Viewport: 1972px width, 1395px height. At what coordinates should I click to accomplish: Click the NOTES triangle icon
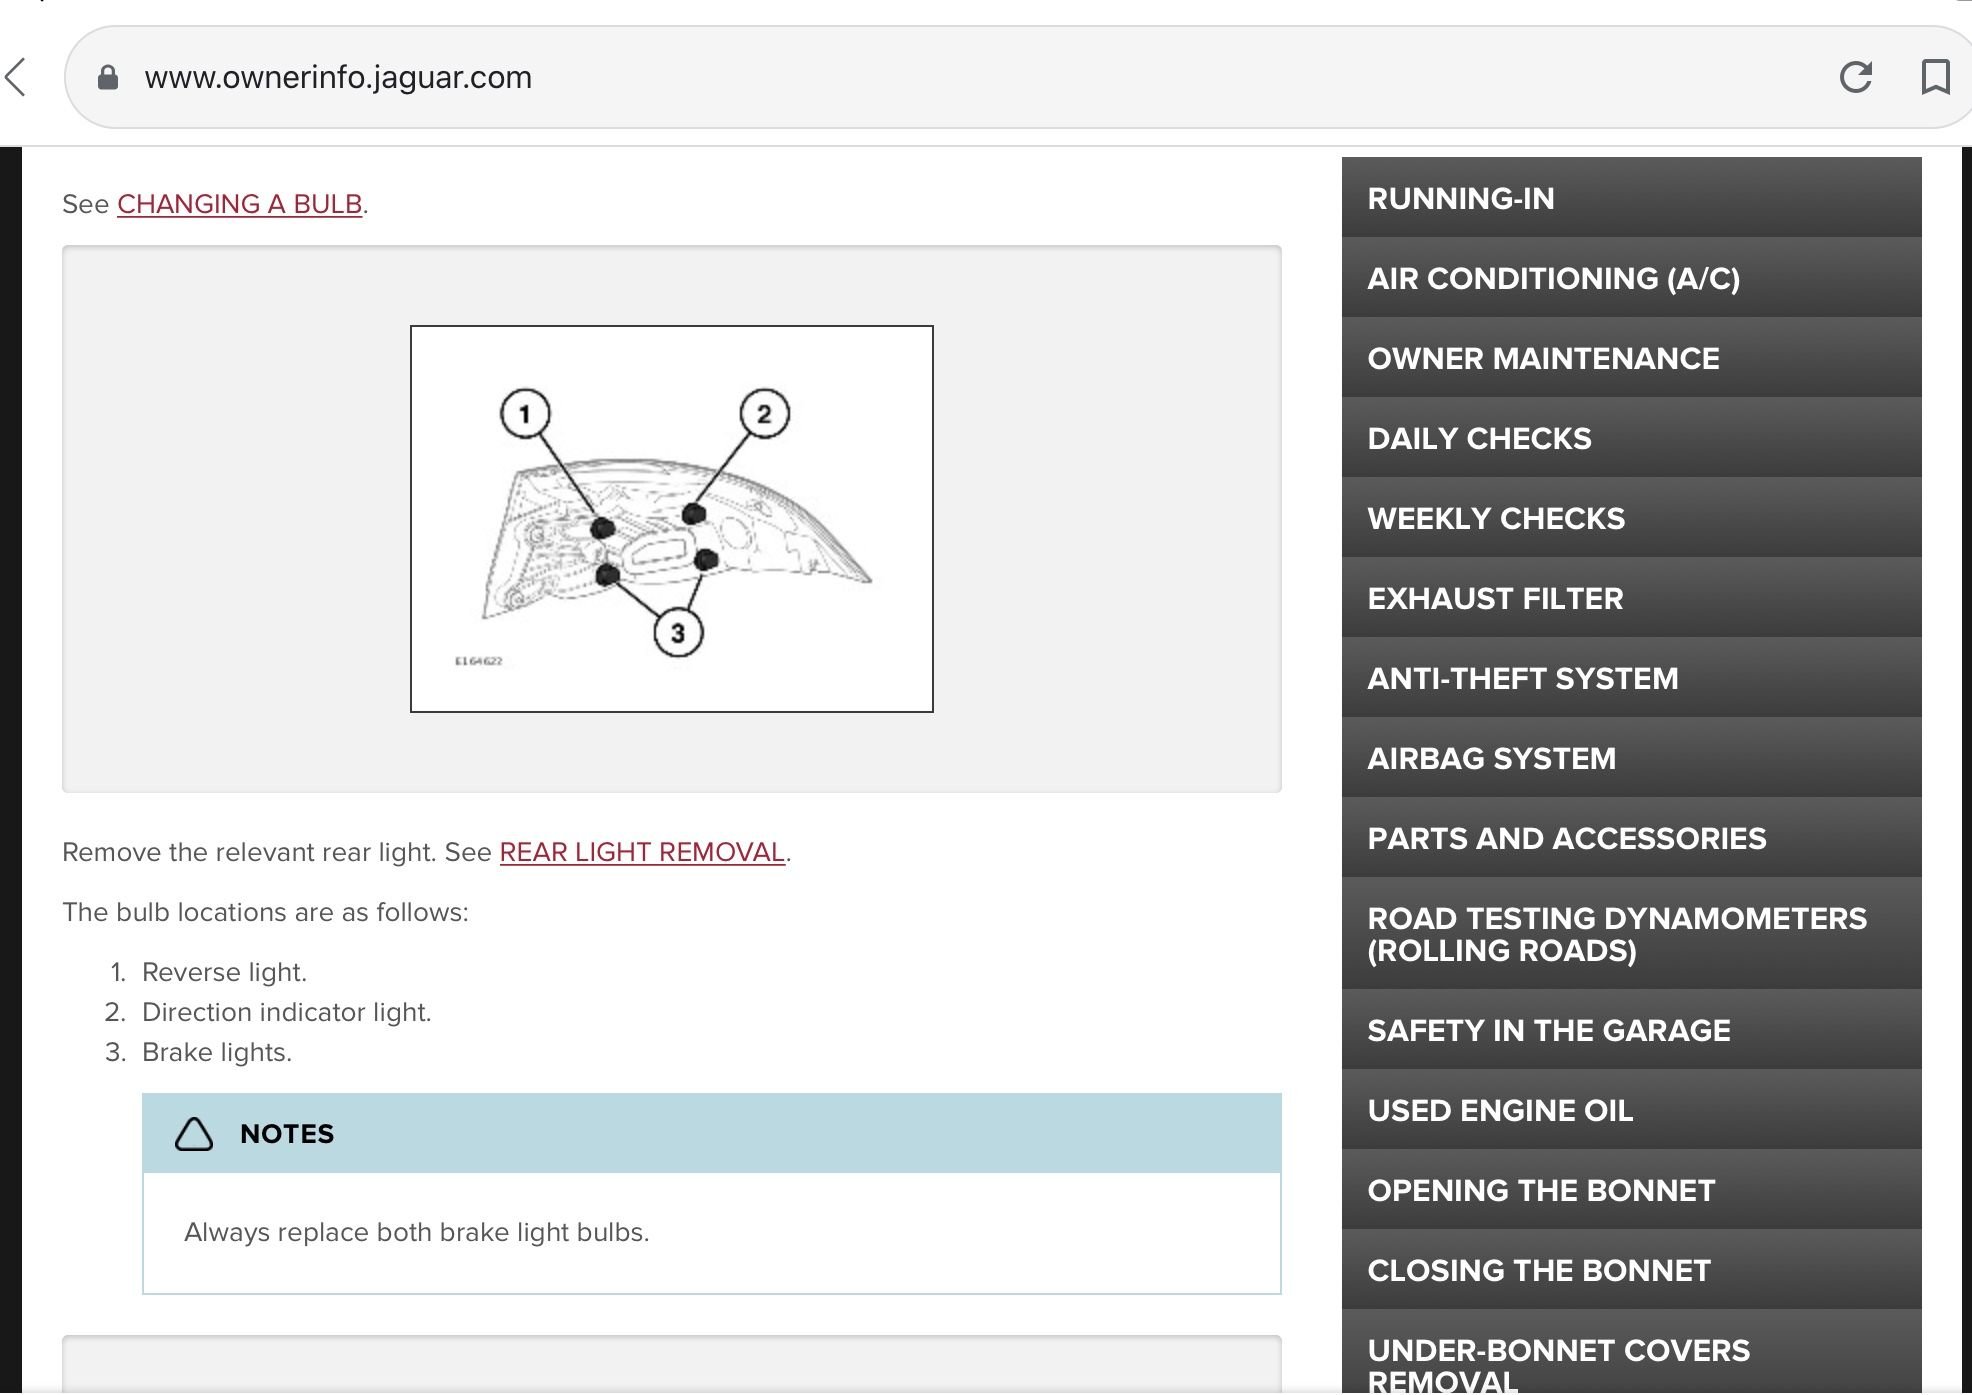click(194, 1134)
